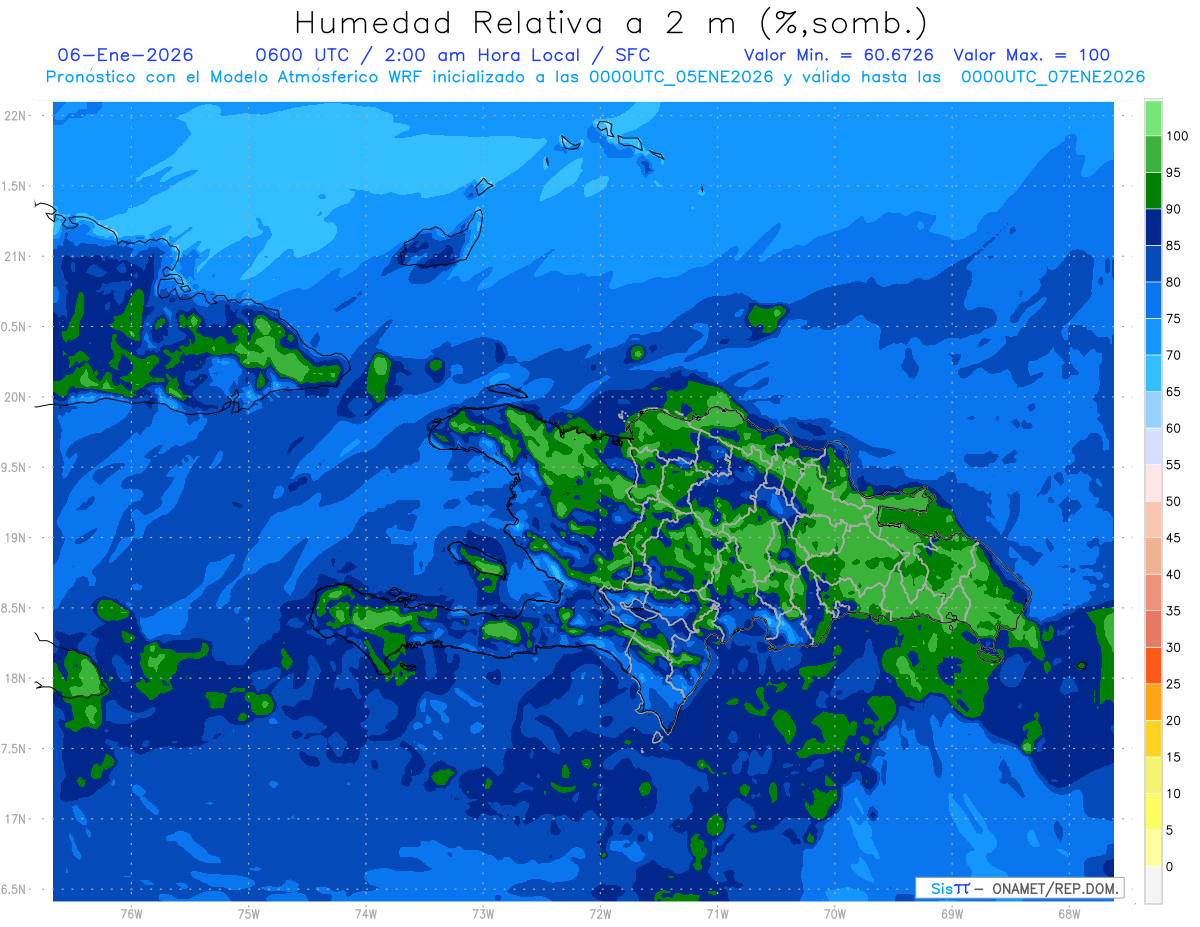
Task: Click the legend value '45'
Action: (x=1174, y=538)
